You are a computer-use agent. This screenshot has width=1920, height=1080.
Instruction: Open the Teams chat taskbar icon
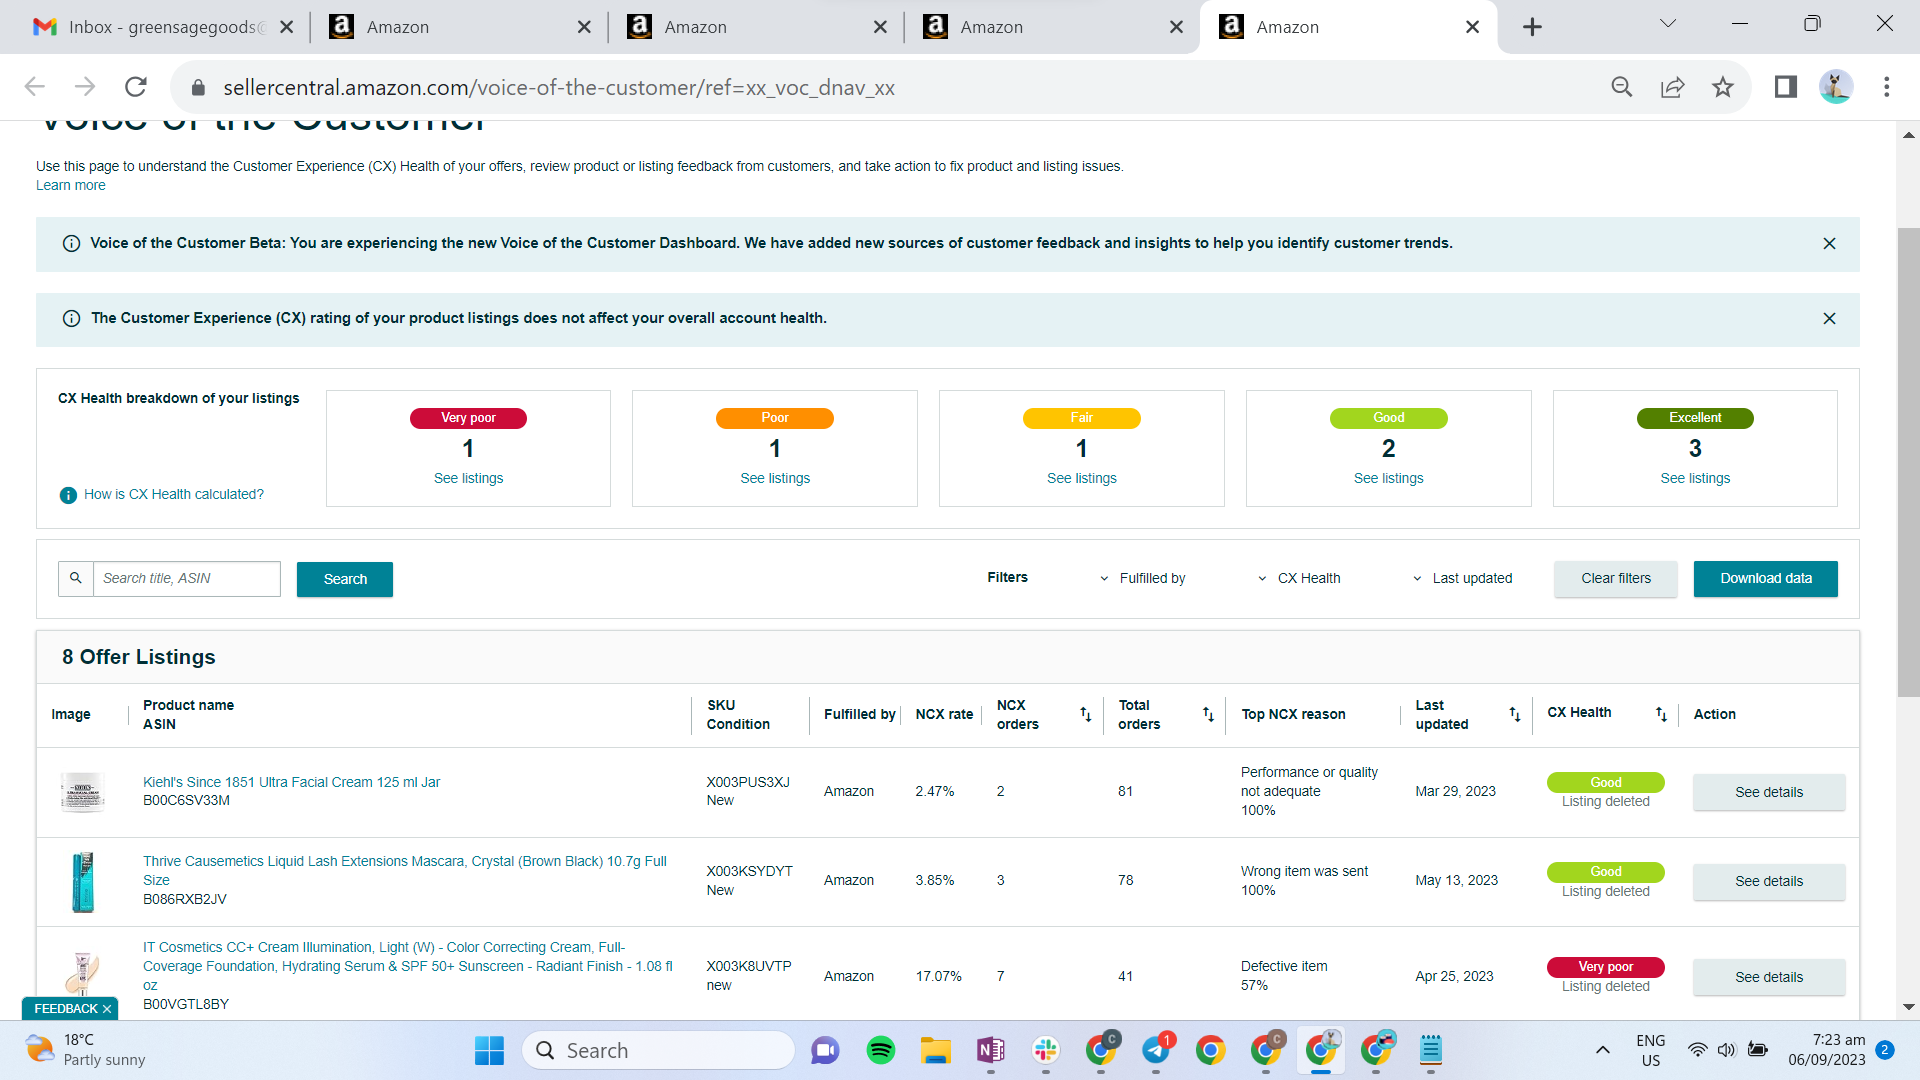(825, 1050)
